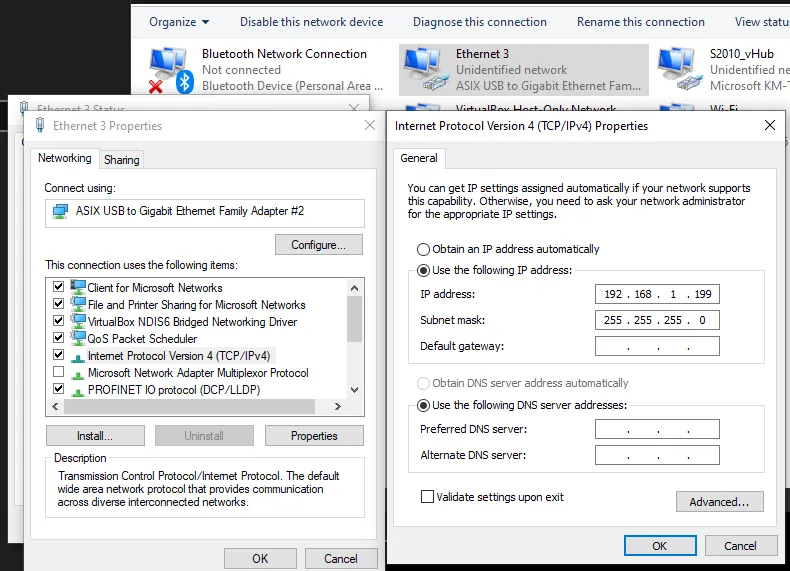Screen dimensions: 790x571
Task: Open the Organize dropdown menu
Action: (x=179, y=22)
